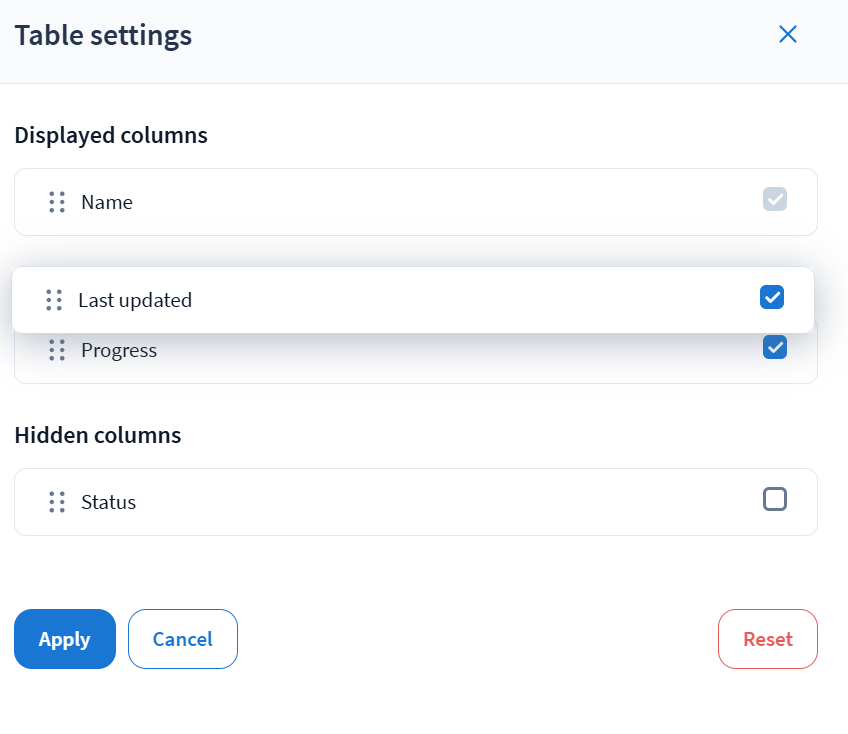Select the Status column label

(x=108, y=502)
